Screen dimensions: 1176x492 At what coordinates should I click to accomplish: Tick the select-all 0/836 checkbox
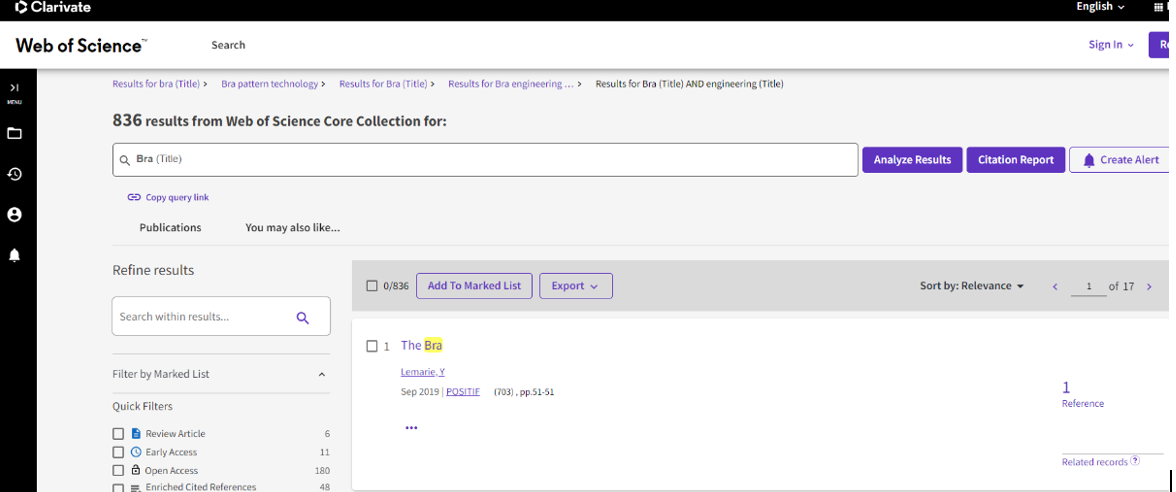coord(372,286)
